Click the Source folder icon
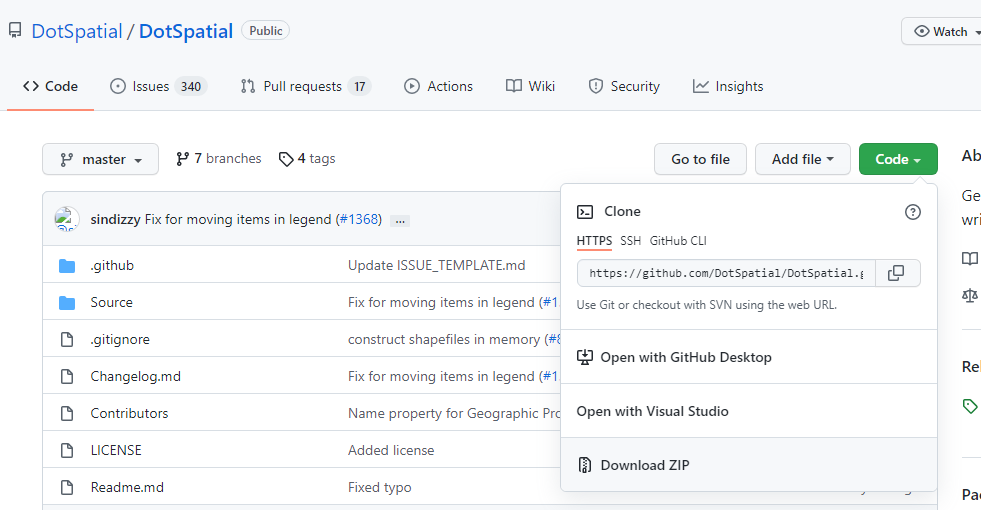The width and height of the screenshot is (981, 510). pos(67,302)
